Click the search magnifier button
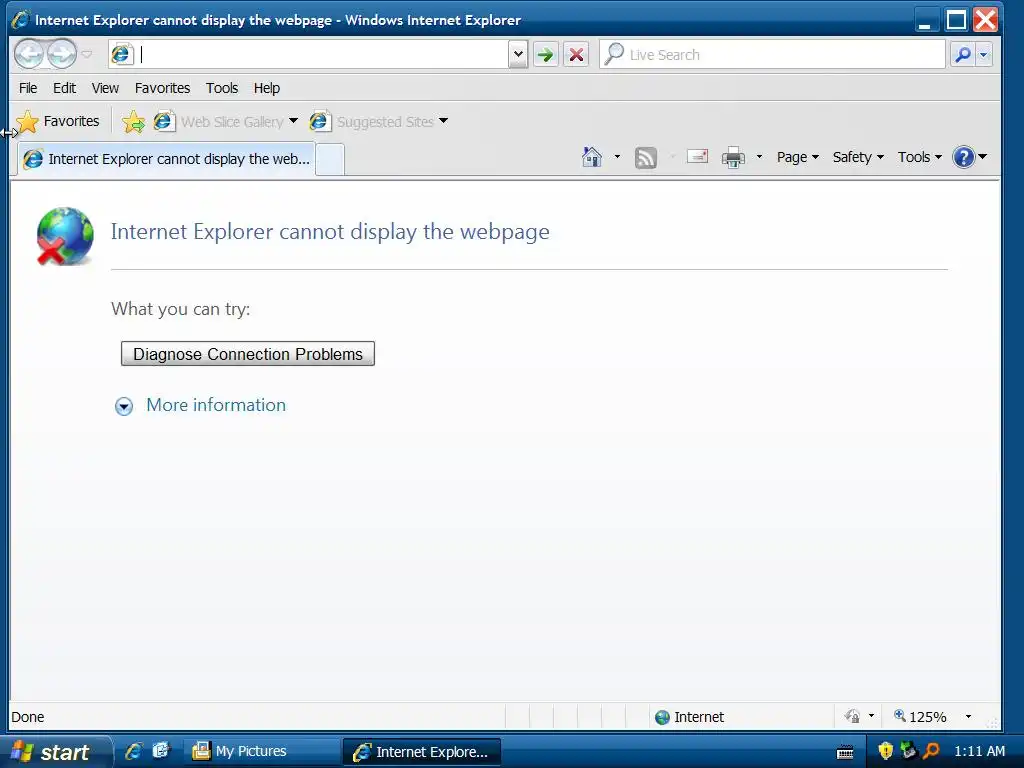Image resolution: width=1024 pixels, height=768 pixels. [x=963, y=54]
